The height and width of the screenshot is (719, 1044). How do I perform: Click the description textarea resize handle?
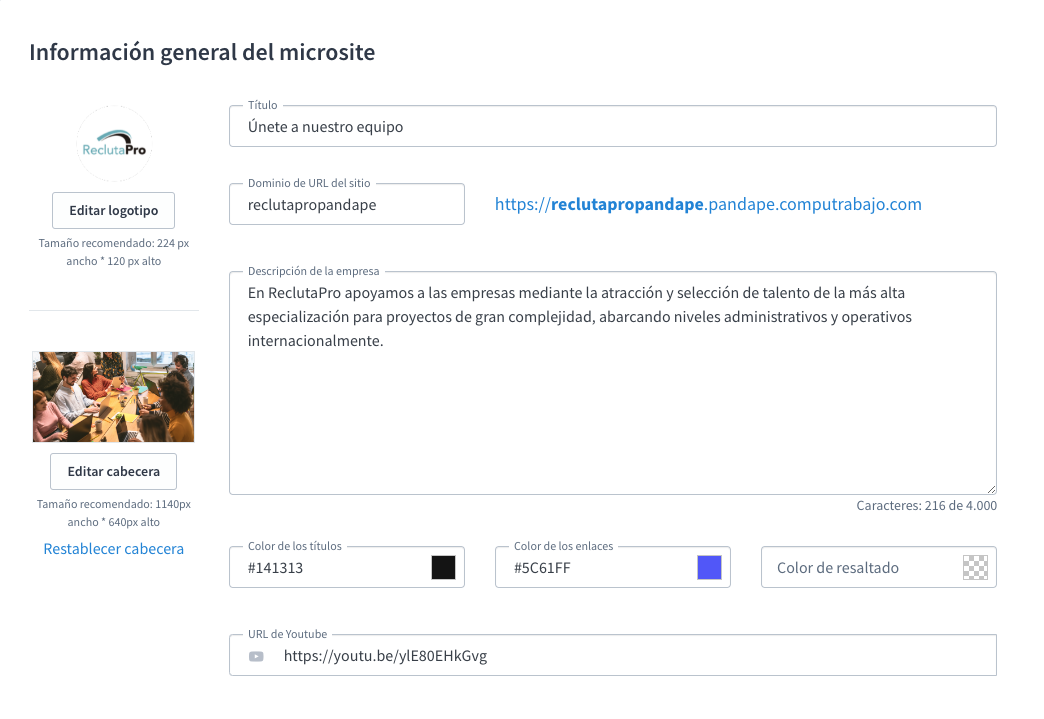[991, 488]
